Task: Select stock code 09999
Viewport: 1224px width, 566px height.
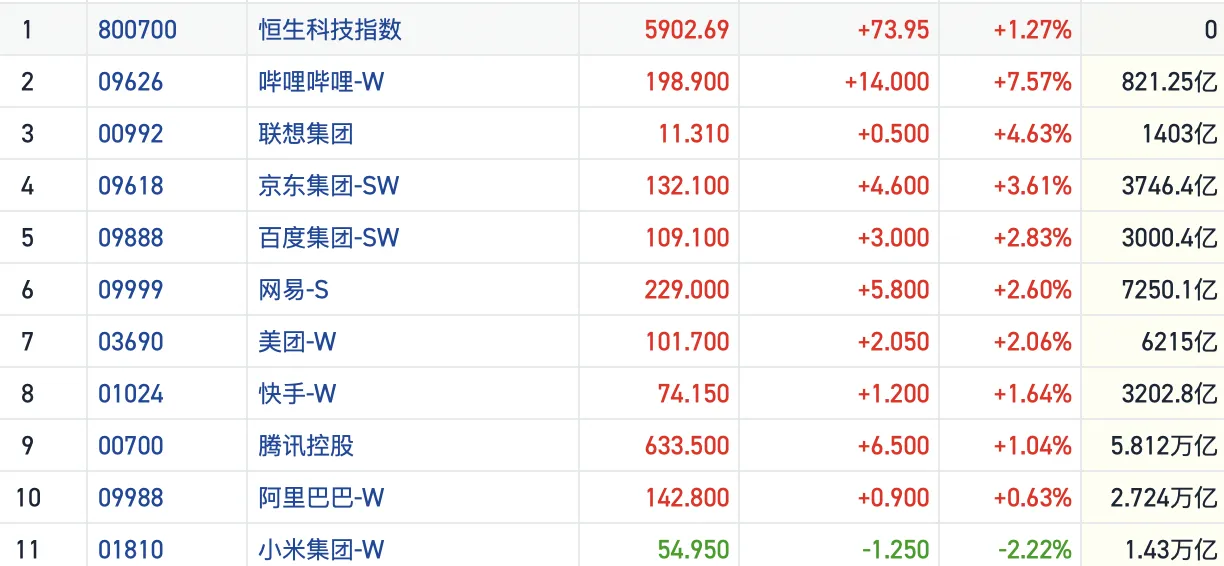Action: pyautogui.click(x=130, y=290)
